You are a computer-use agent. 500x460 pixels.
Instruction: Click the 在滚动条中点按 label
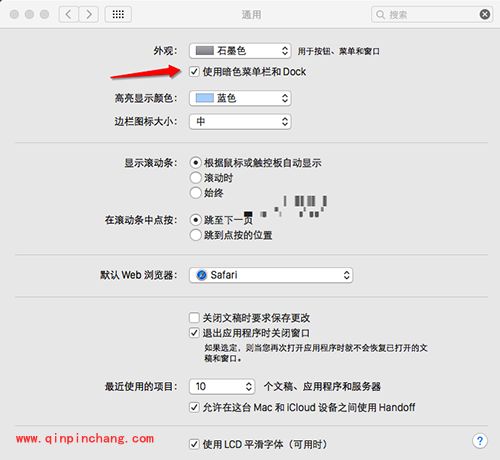(141, 220)
